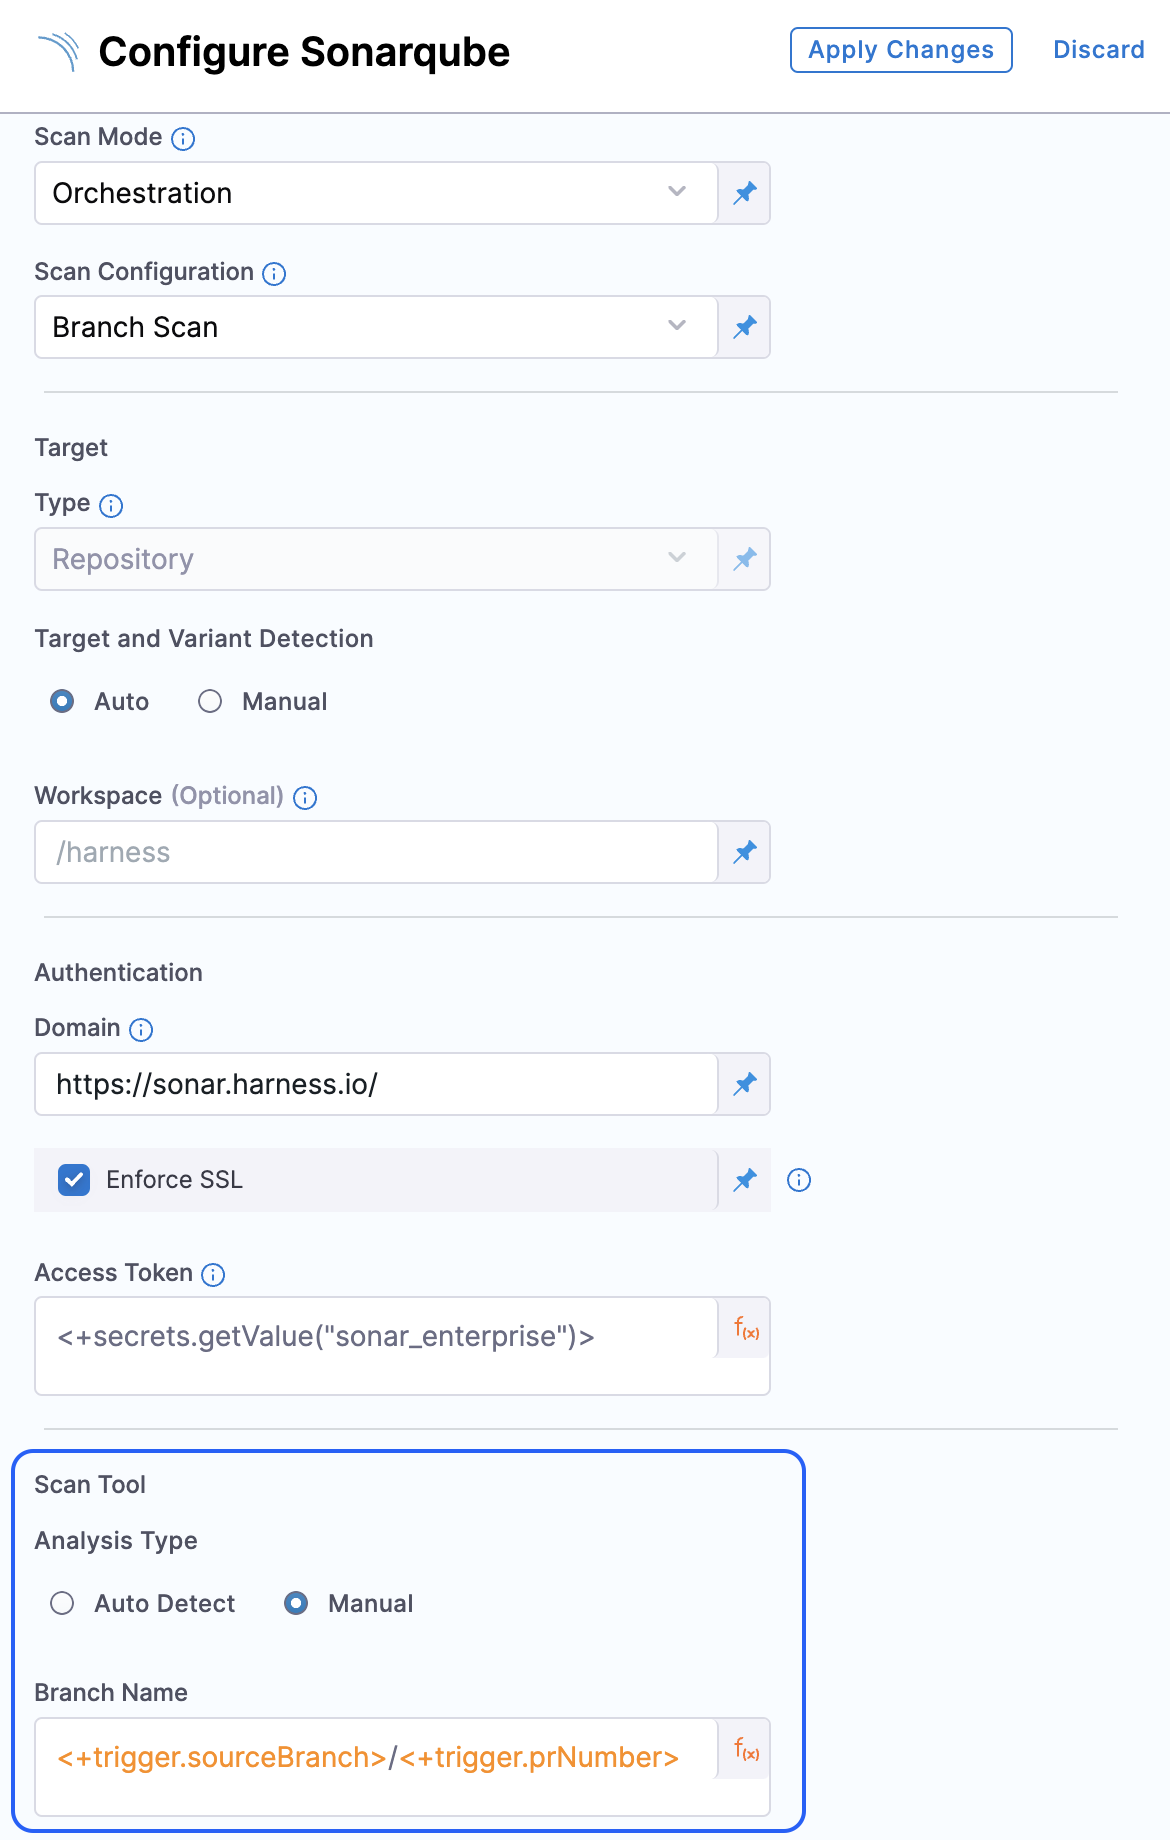1170x1840 pixels.
Task: Click the info icon right of Enforce SSL
Action: click(x=799, y=1180)
